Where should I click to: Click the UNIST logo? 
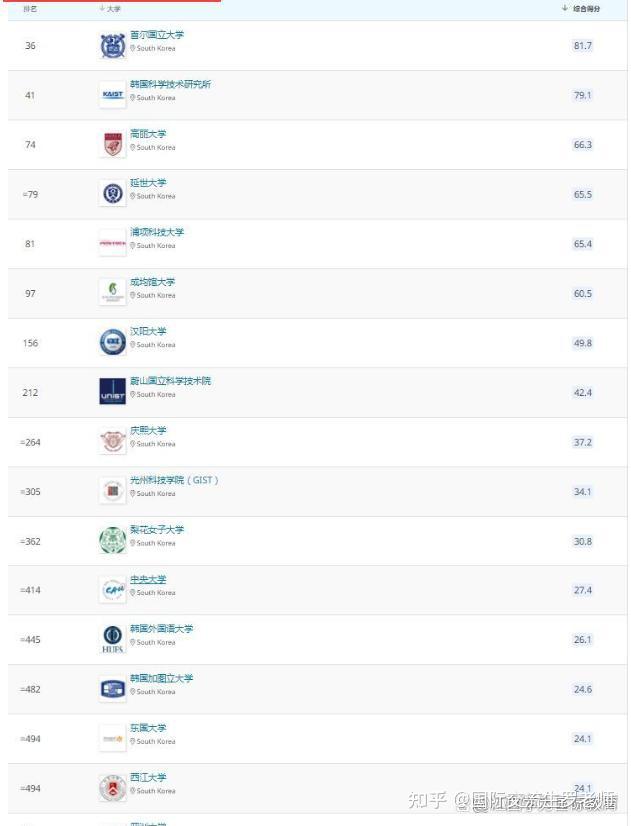(x=112, y=392)
